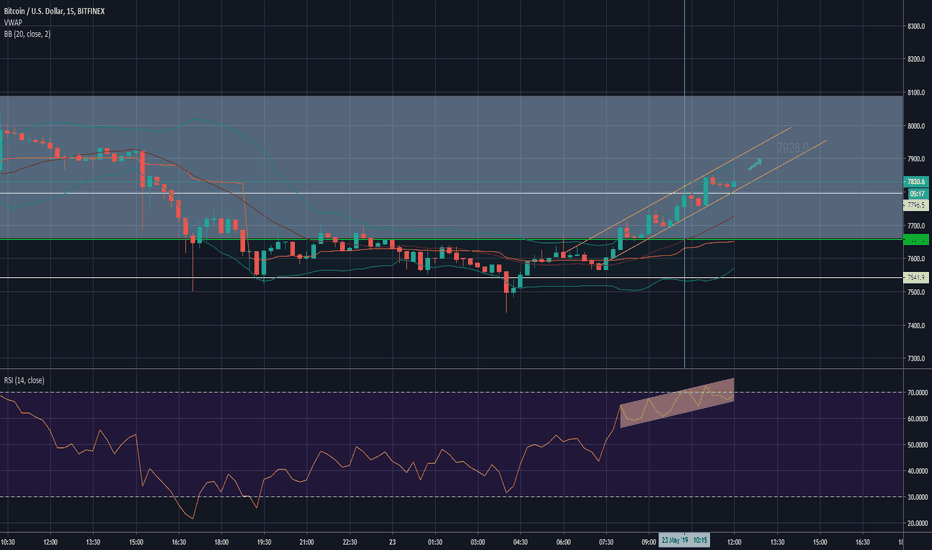Click the 8000.0 price scale value
932x550 pixels.
click(917, 126)
